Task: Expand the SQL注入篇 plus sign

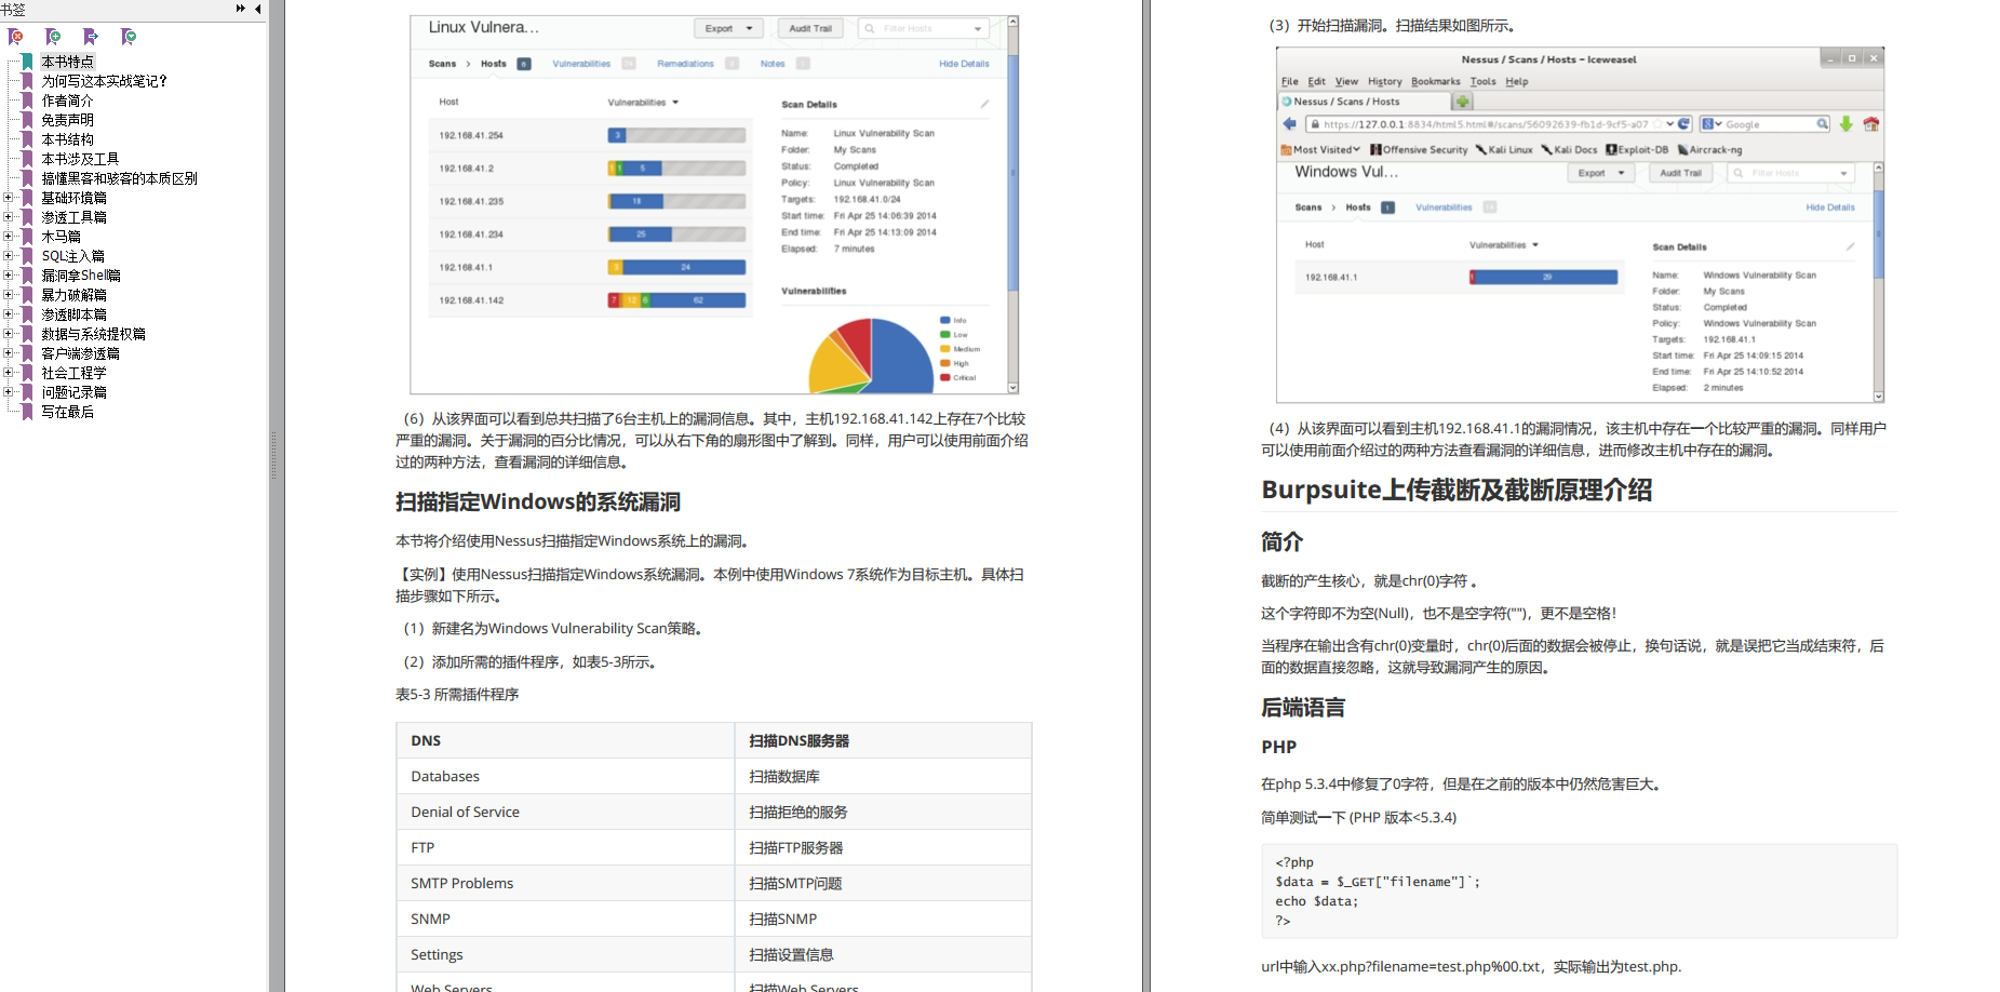Action: point(8,256)
